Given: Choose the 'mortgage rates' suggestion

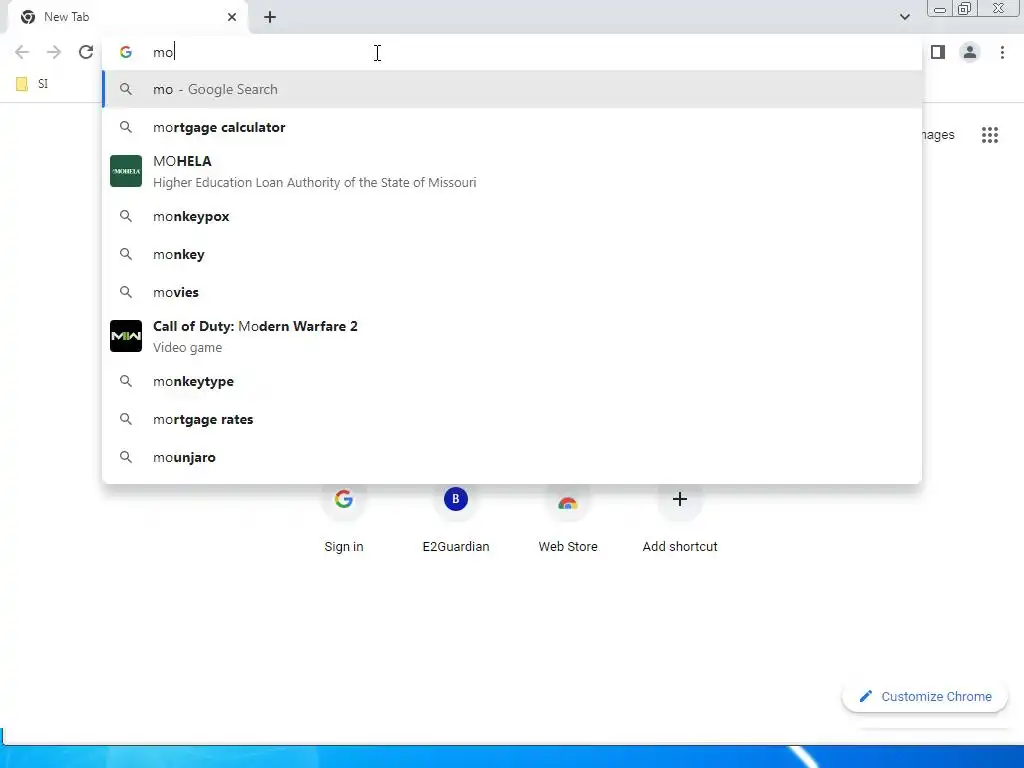Looking at the screenshot, I should [512, 419].
